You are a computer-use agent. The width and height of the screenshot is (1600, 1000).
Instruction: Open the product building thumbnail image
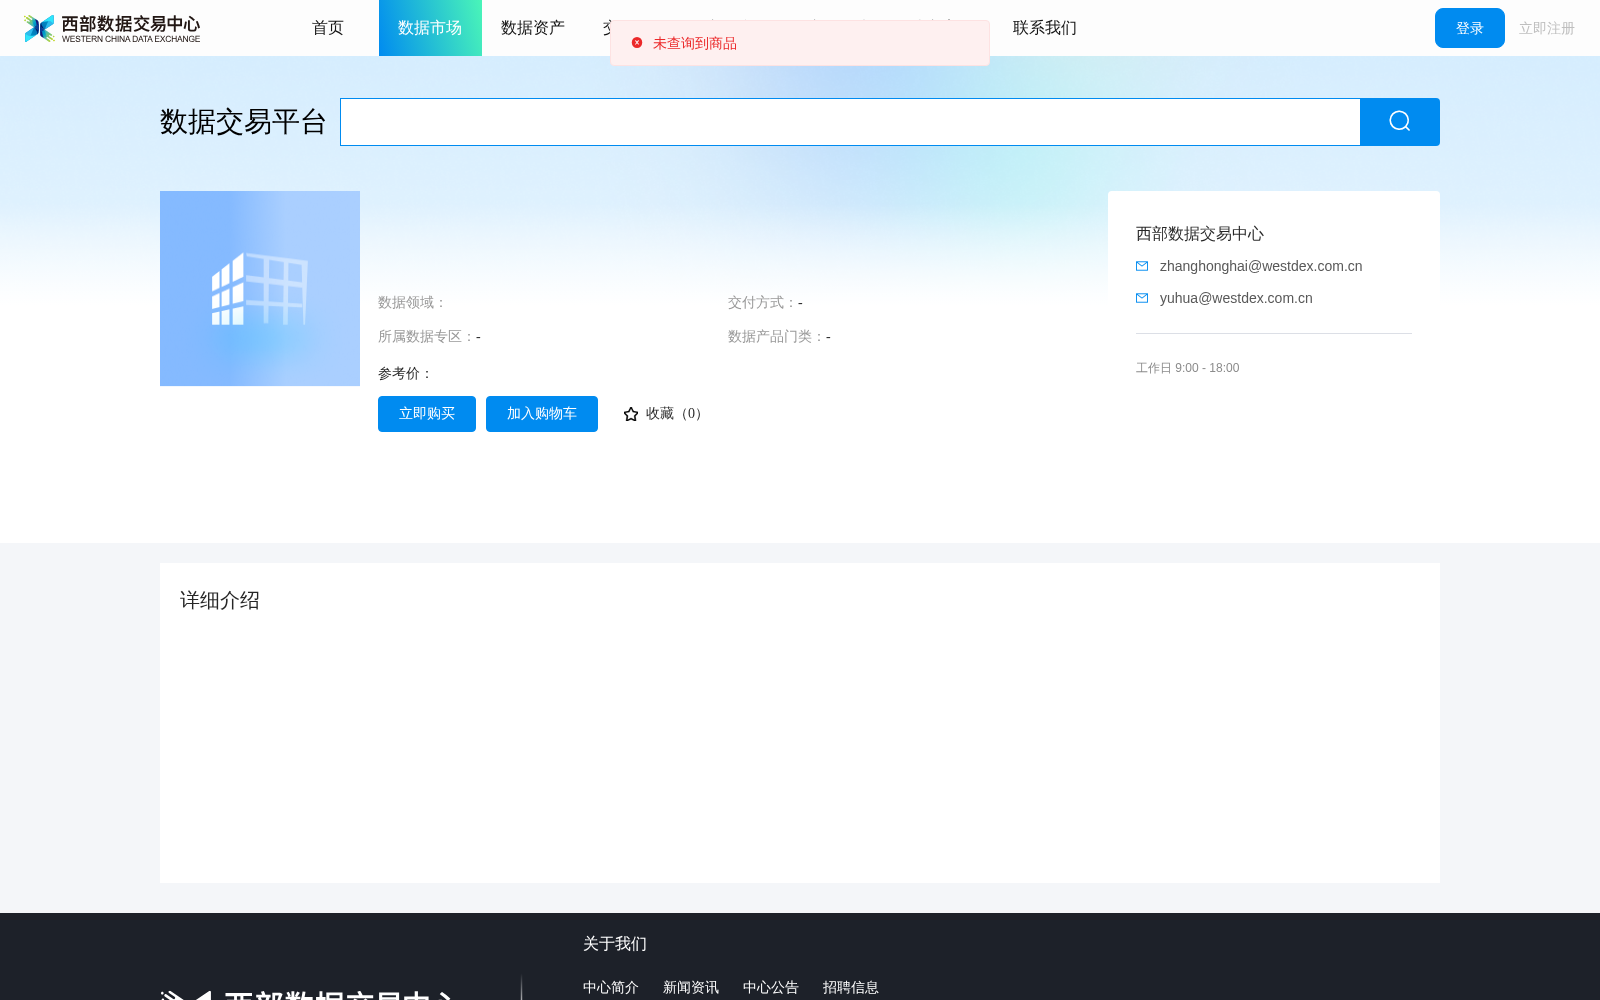(260, 288)
